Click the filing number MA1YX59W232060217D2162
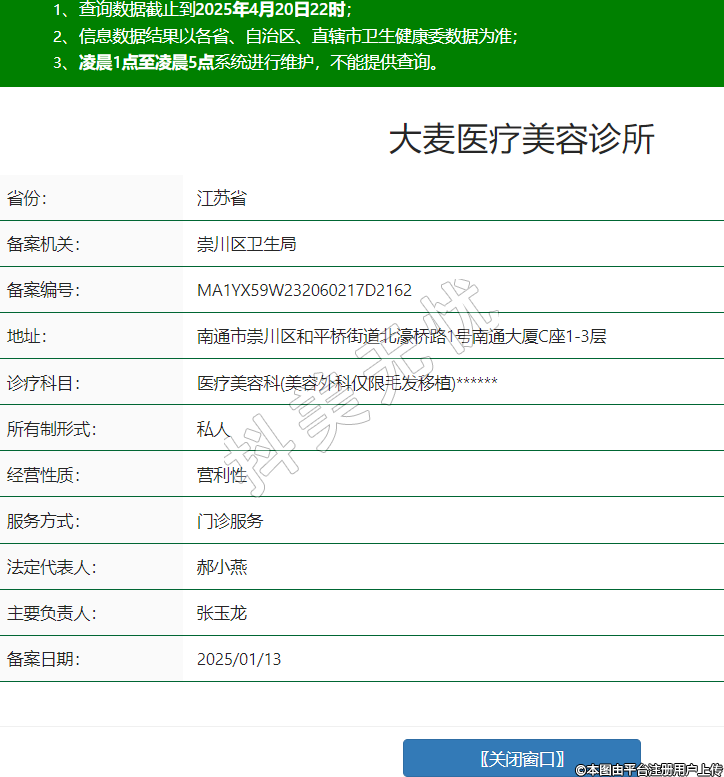724x777 pixels. [x=304, y=290]
